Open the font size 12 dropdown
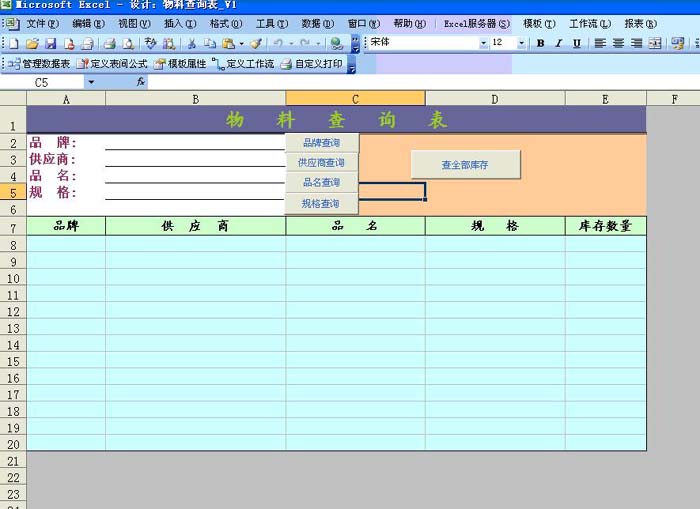This screenshot has height=509, width=700. (521, 43)
